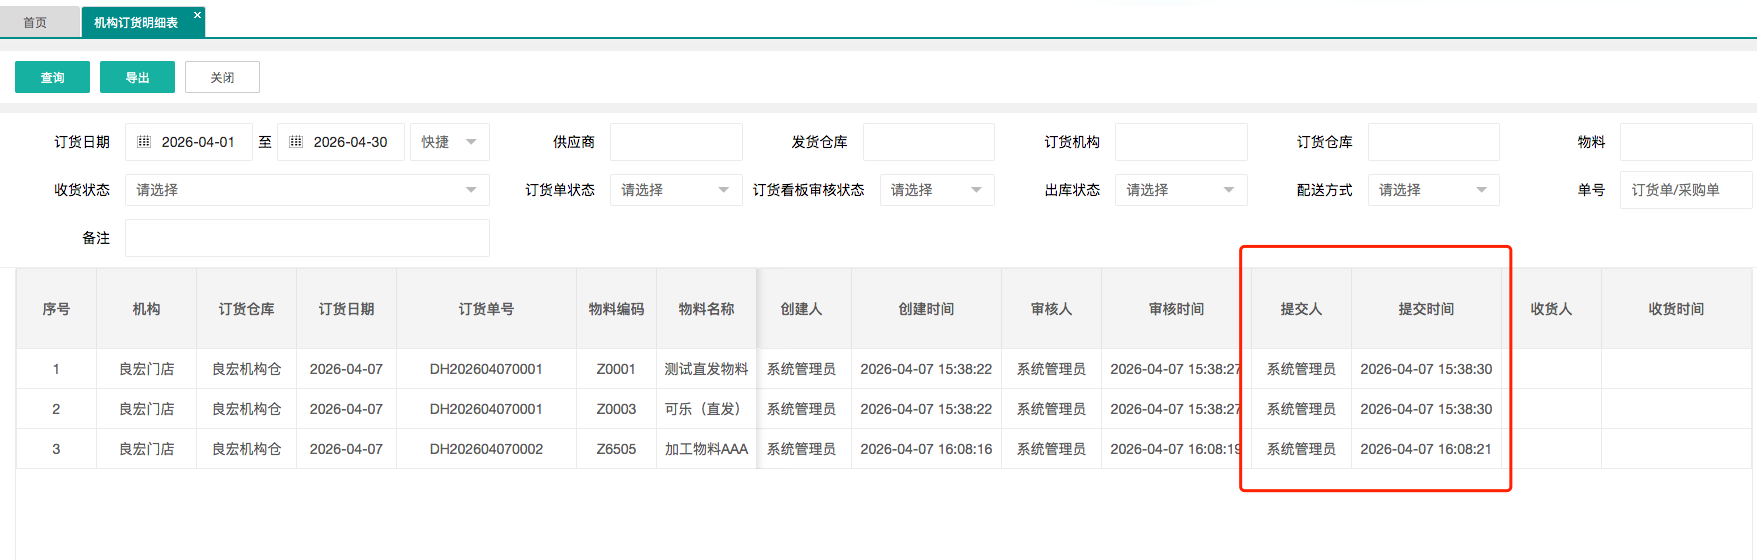Click the 收货时间 column header
Screen dimensions: 1757x560
[x=1677, y=309]
